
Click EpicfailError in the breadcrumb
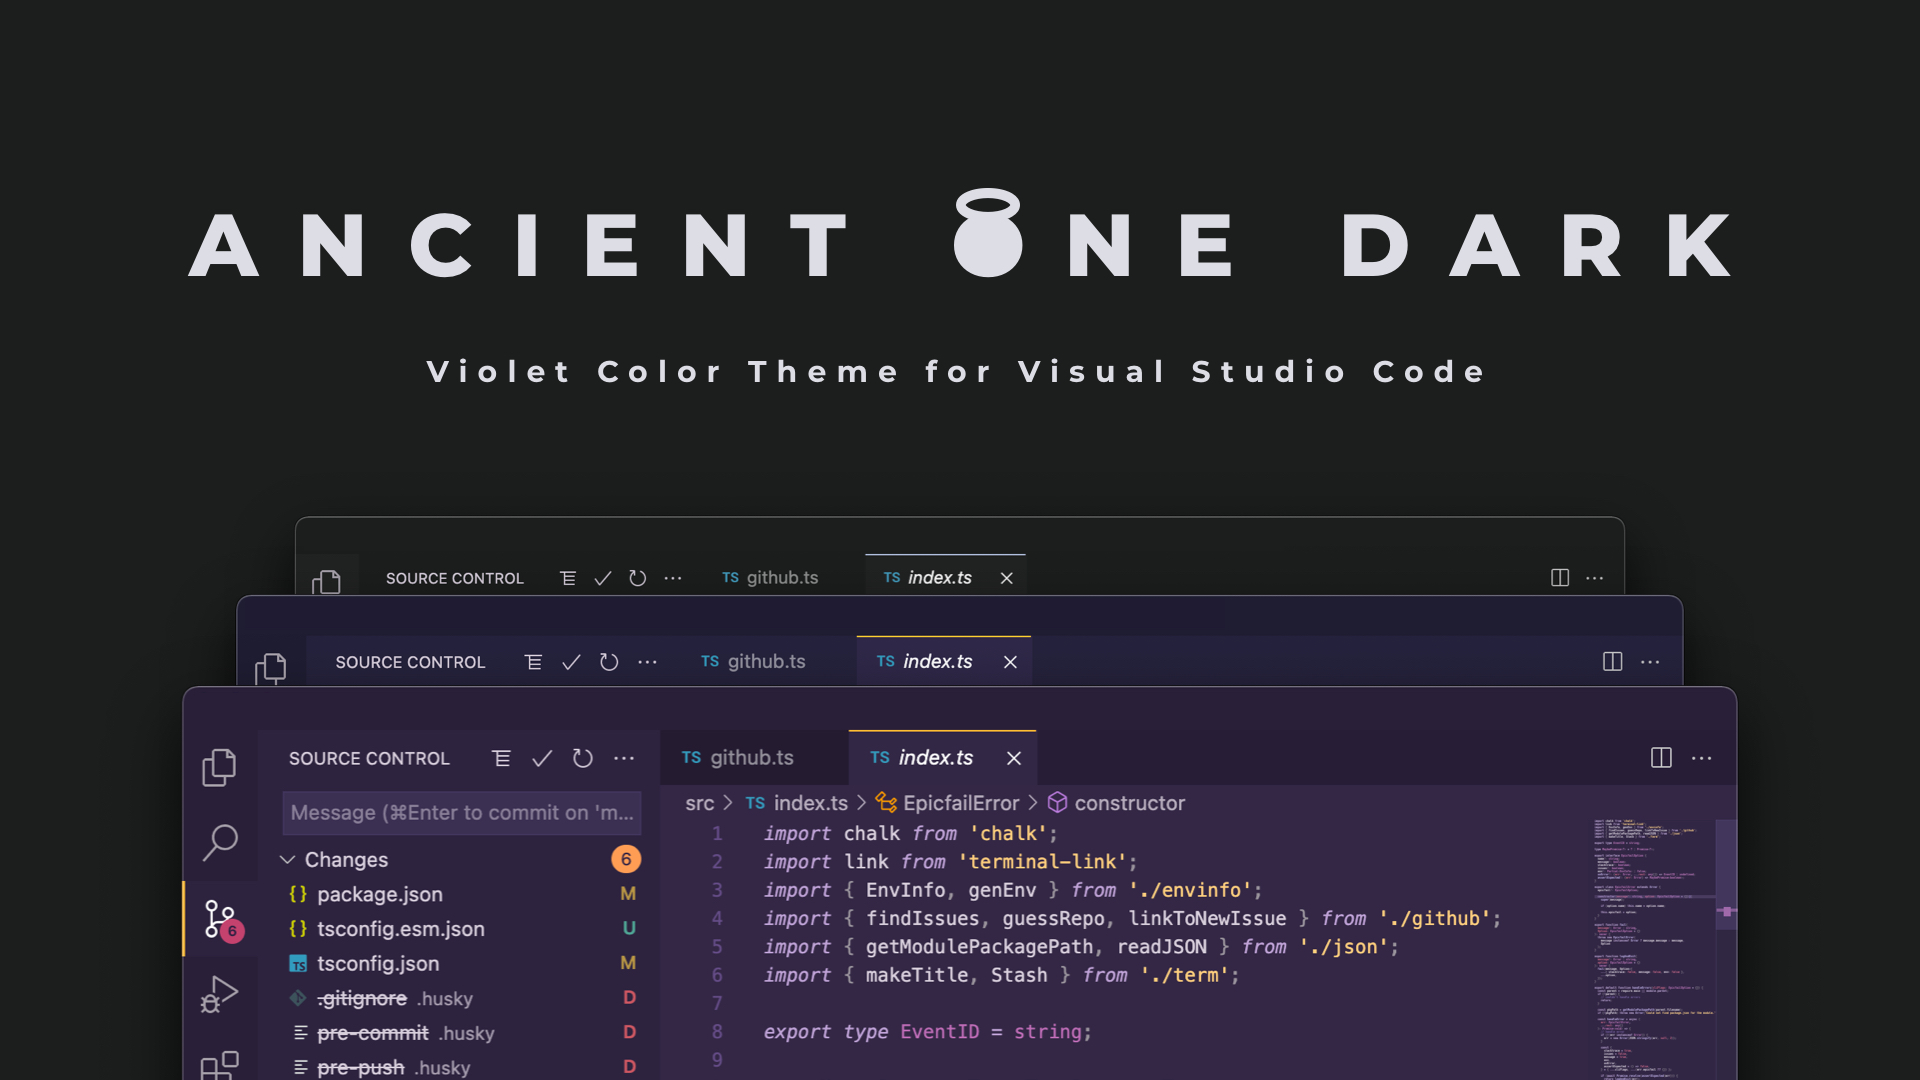tap(960, 803)
